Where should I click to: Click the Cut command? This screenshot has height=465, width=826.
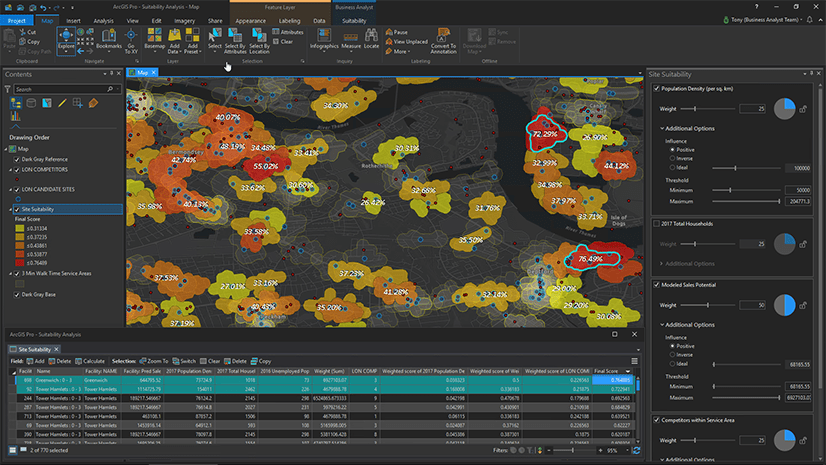click(28, 32)
